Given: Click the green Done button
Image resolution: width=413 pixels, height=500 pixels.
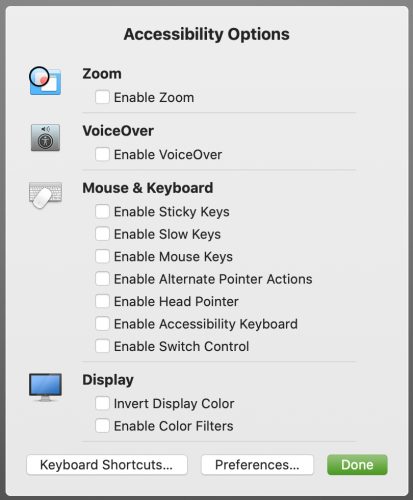Looking at the screenshot, I should coord(357,465).
